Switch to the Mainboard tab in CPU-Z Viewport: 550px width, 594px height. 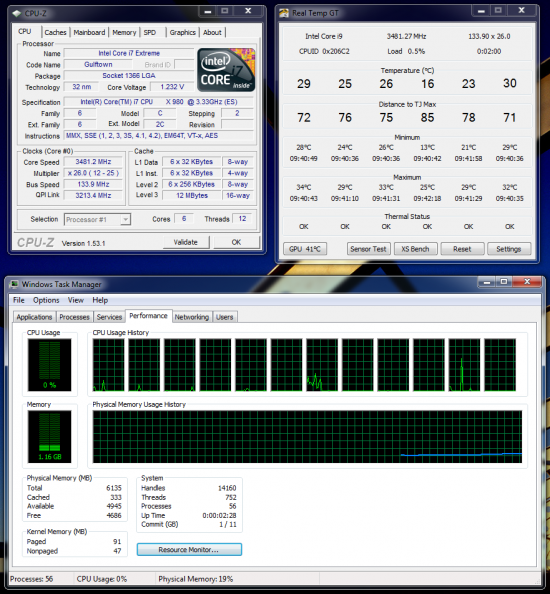pos(89,33)
